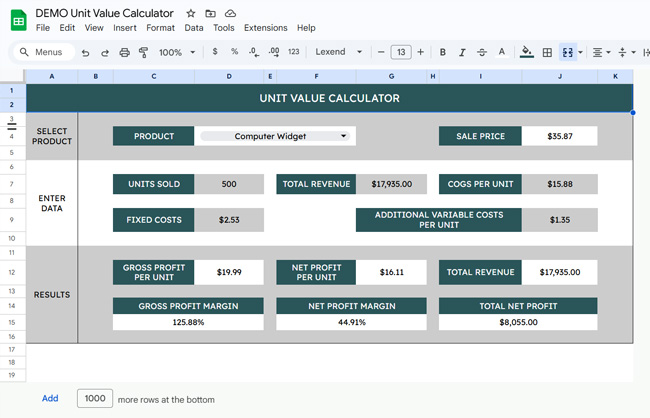This screenshot has width=650, height=418.
Task: Open the File menu
Action: click(43, 28)
